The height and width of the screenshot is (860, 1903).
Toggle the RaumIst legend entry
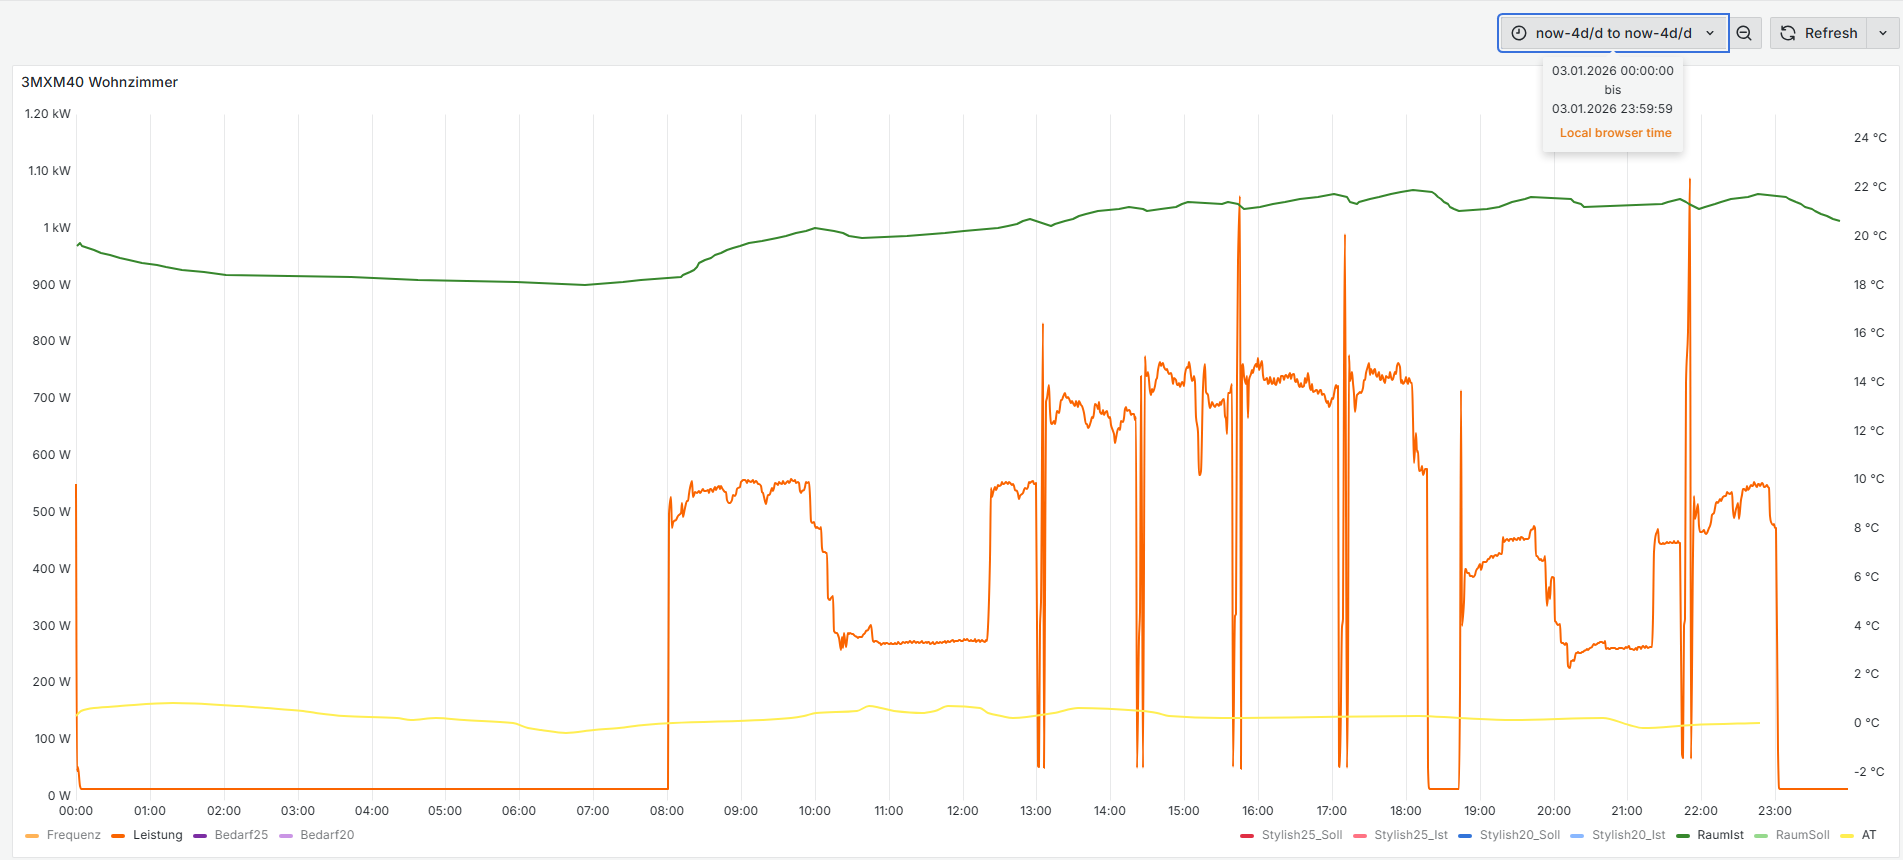(x=1720, y=835)
